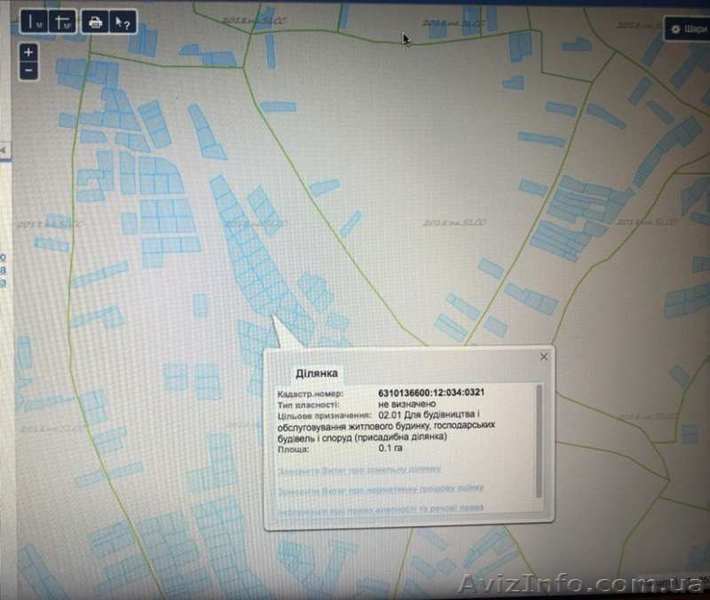Screen dimensions: 710x600
Task: Open the Шари layers panel
Action: pyautogui.click(x=687, y=29)
